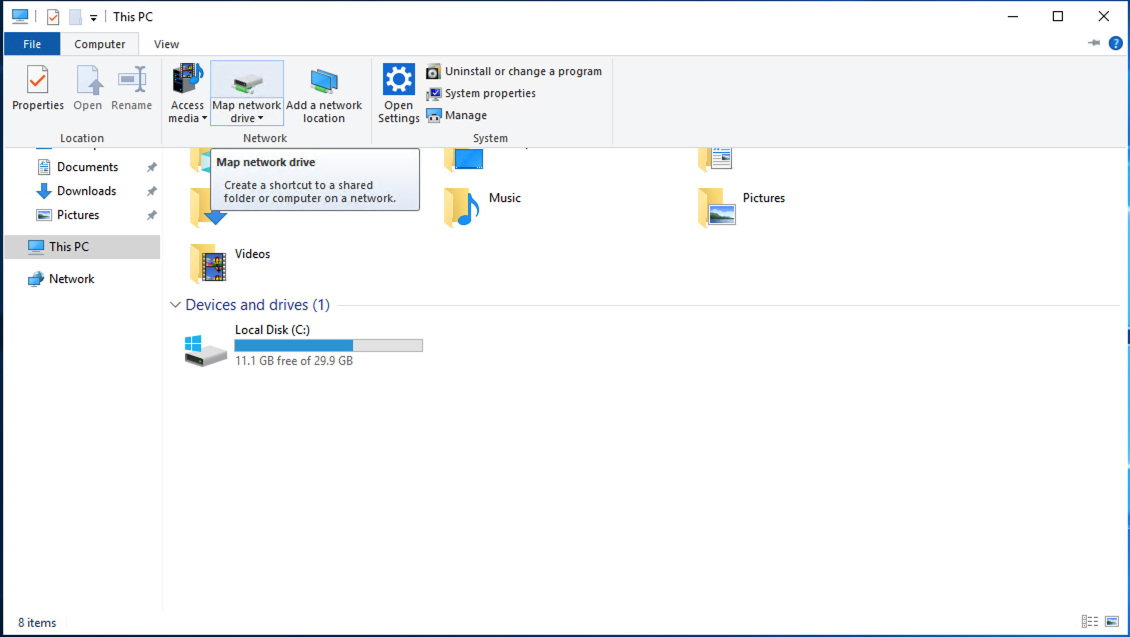This screenshot has height=637, width=1130.
Task: Select the Local Disk (C:) drive icon
Action: (x=206, y=349)
